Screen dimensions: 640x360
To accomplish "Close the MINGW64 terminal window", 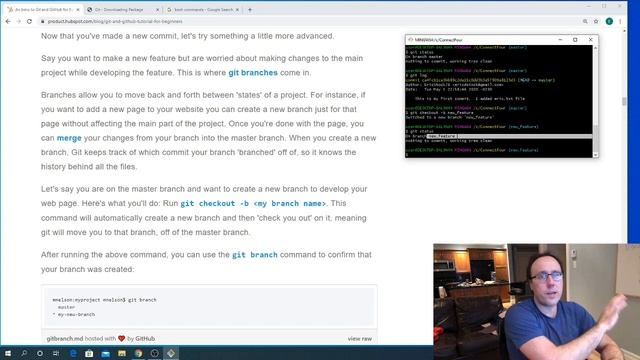I will (590, 40).
